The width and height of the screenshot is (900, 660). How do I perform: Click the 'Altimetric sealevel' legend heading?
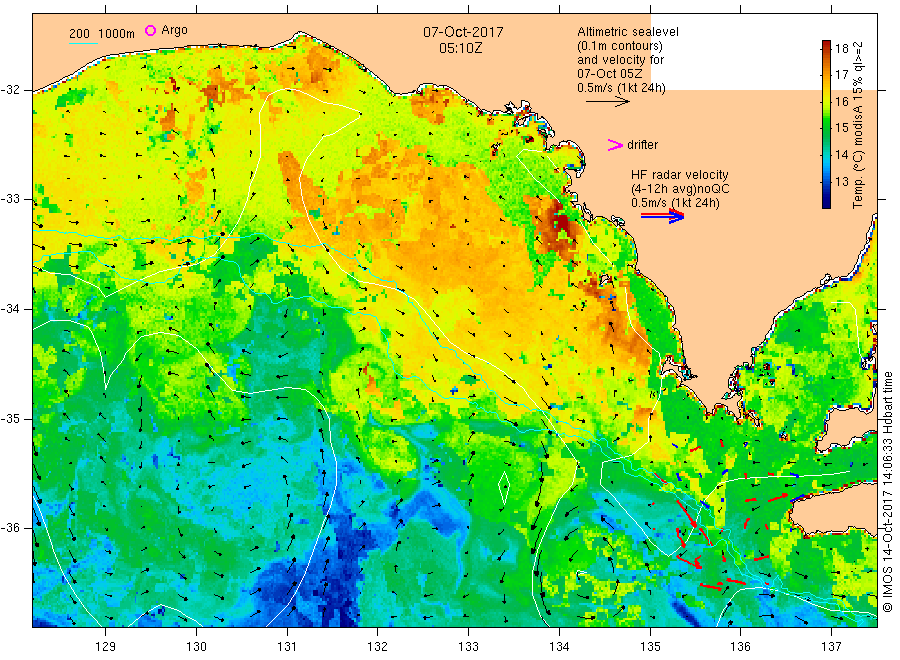point(628,32)
